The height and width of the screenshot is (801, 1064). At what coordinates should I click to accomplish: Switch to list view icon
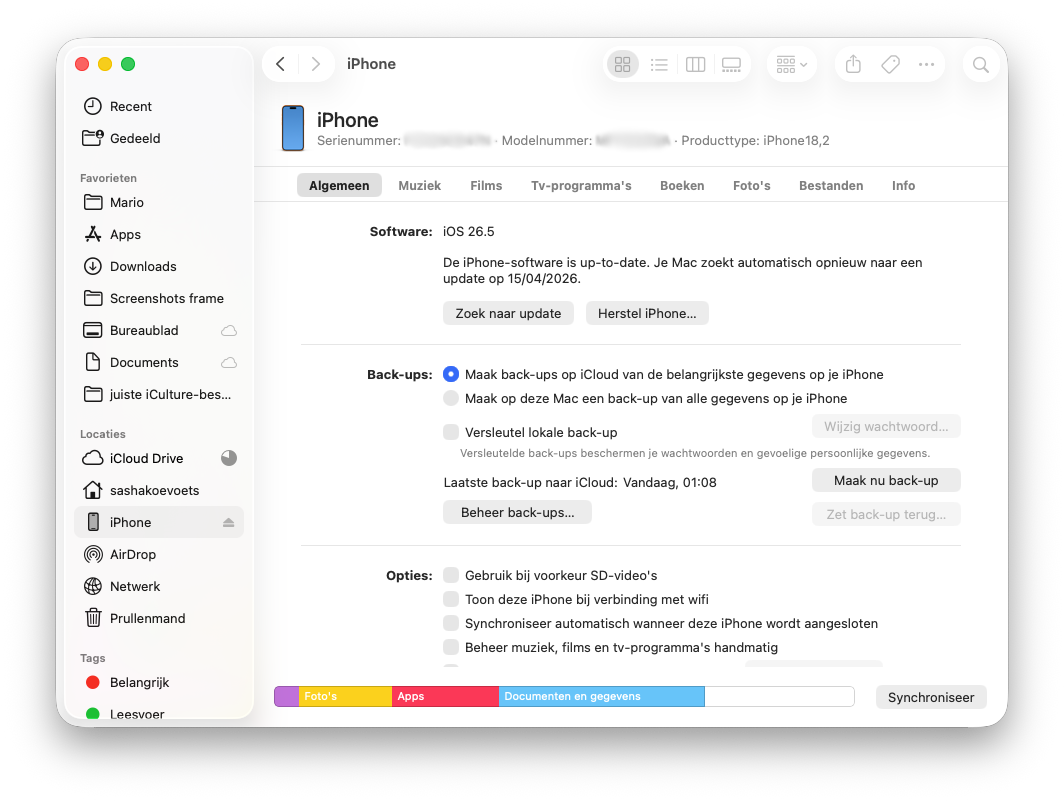(x=659, y=65)
